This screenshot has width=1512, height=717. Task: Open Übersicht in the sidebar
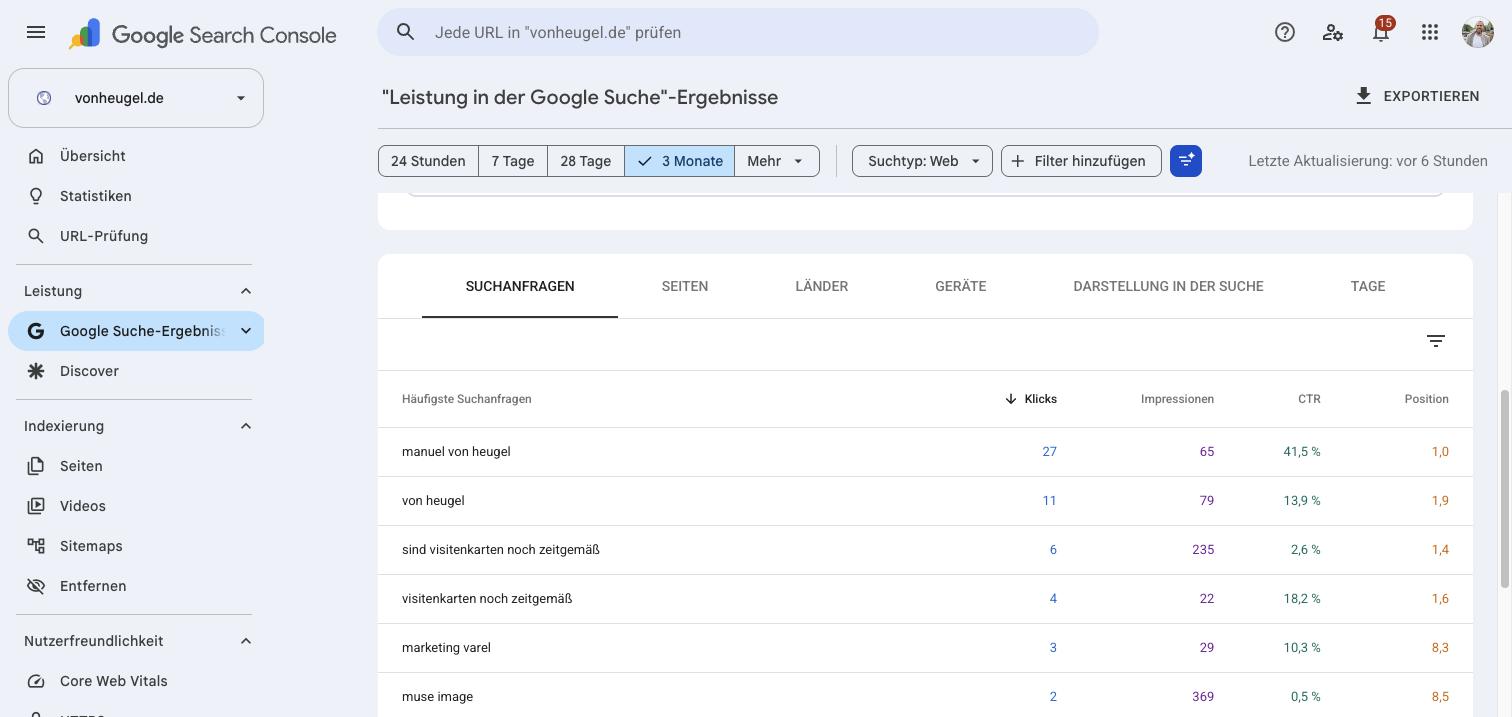coord(136,156)
